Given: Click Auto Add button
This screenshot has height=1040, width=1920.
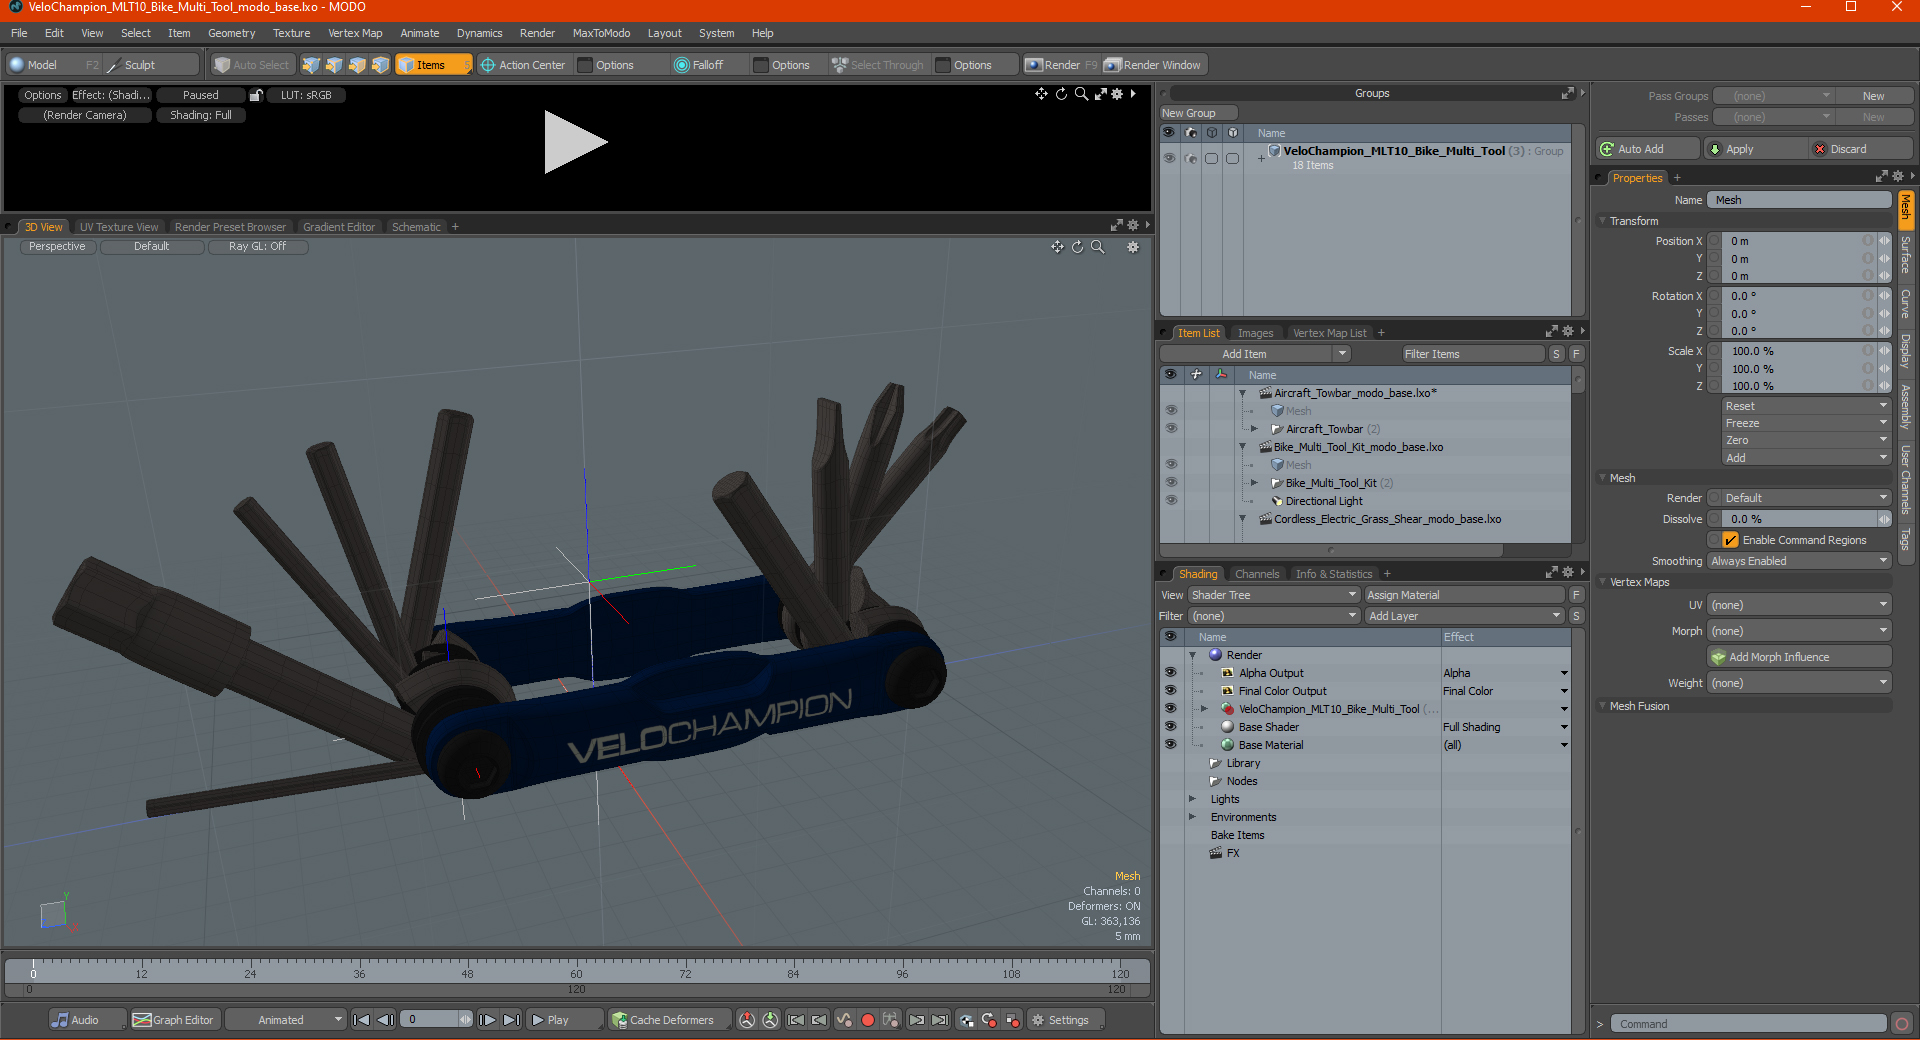Looking at the screenshot, I should [x=1648, y=149].
